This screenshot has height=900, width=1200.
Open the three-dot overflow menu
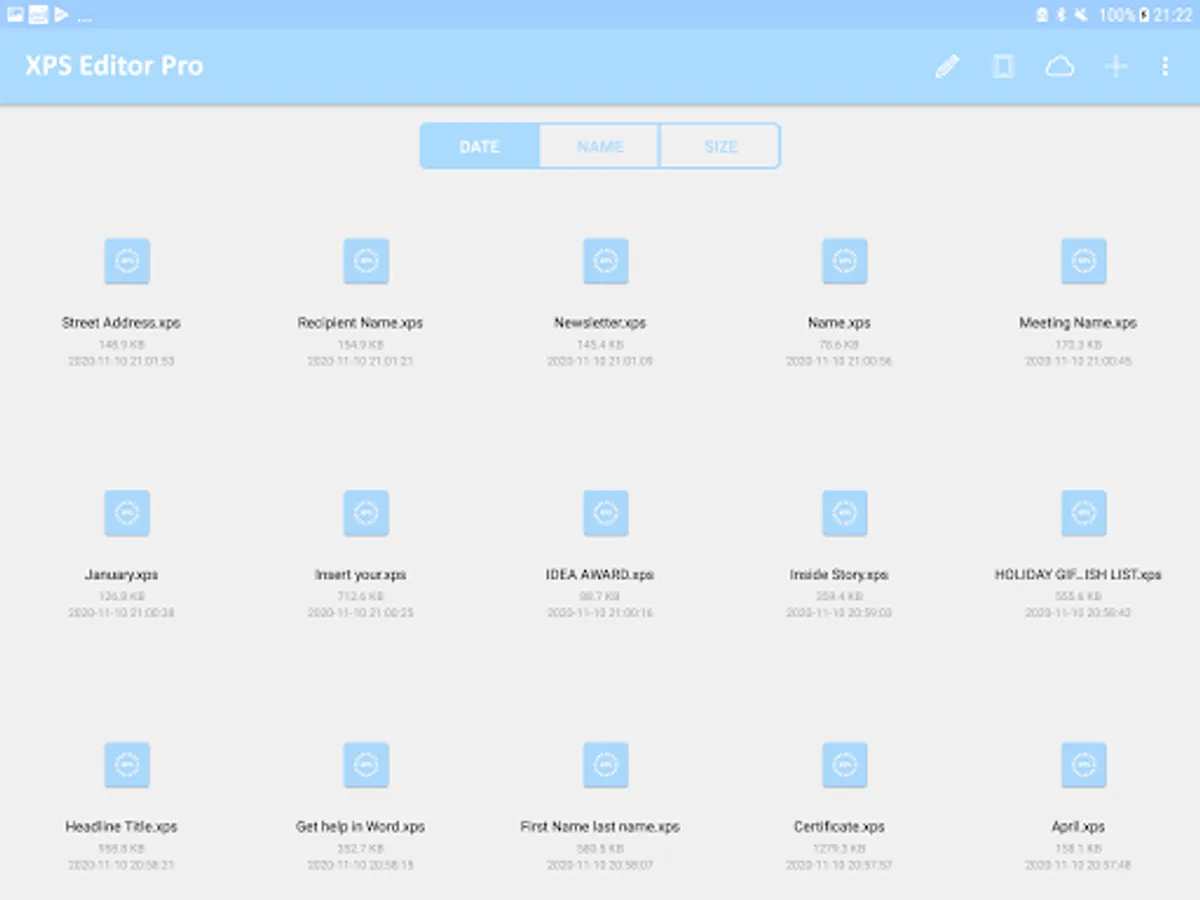(x=1165, y=66)
